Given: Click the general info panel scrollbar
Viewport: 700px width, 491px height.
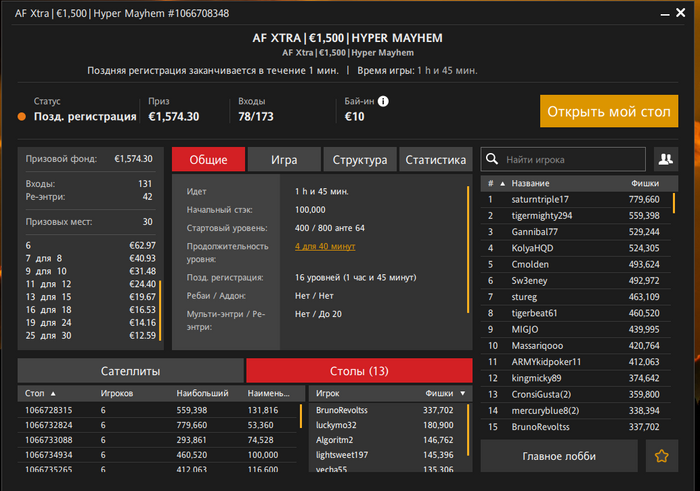Looking at the screenshot, I should pyautogui.click(x=468, y=250).
